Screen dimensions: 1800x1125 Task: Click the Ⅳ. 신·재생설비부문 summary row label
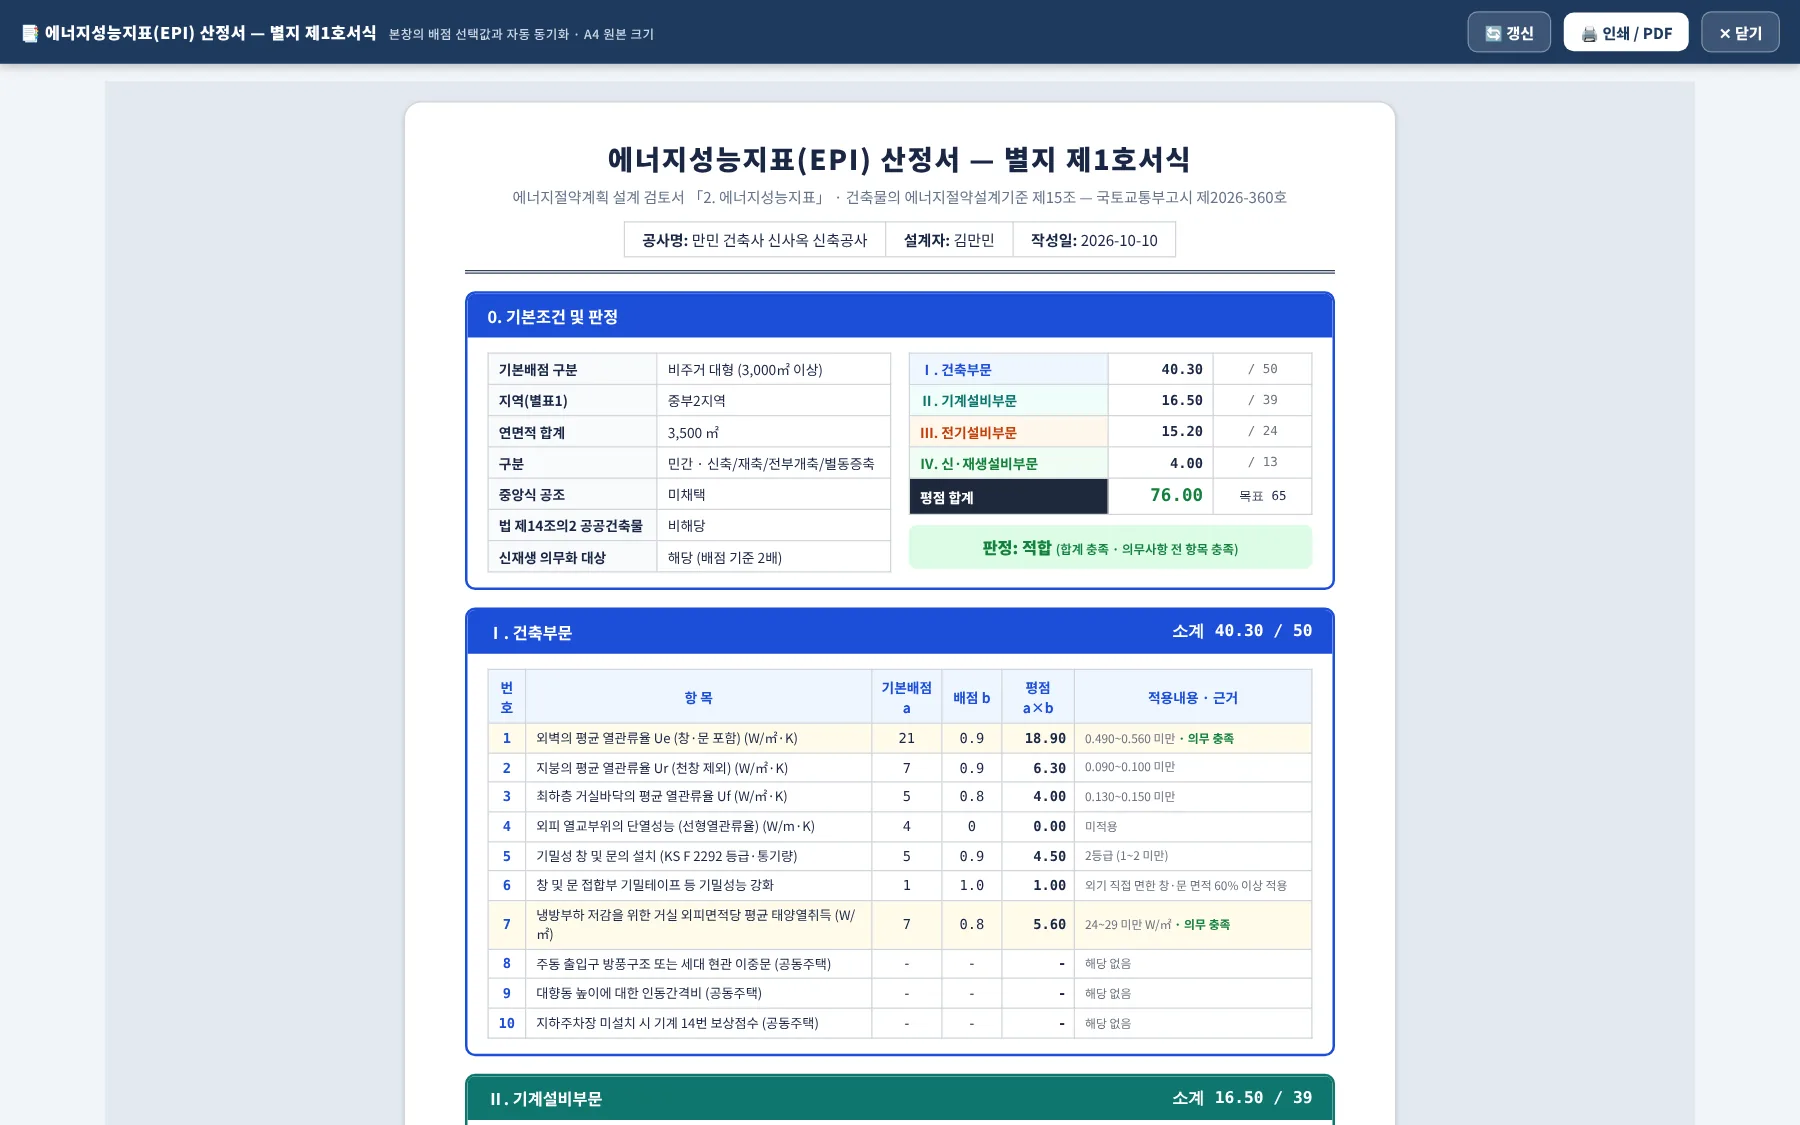1008,463
